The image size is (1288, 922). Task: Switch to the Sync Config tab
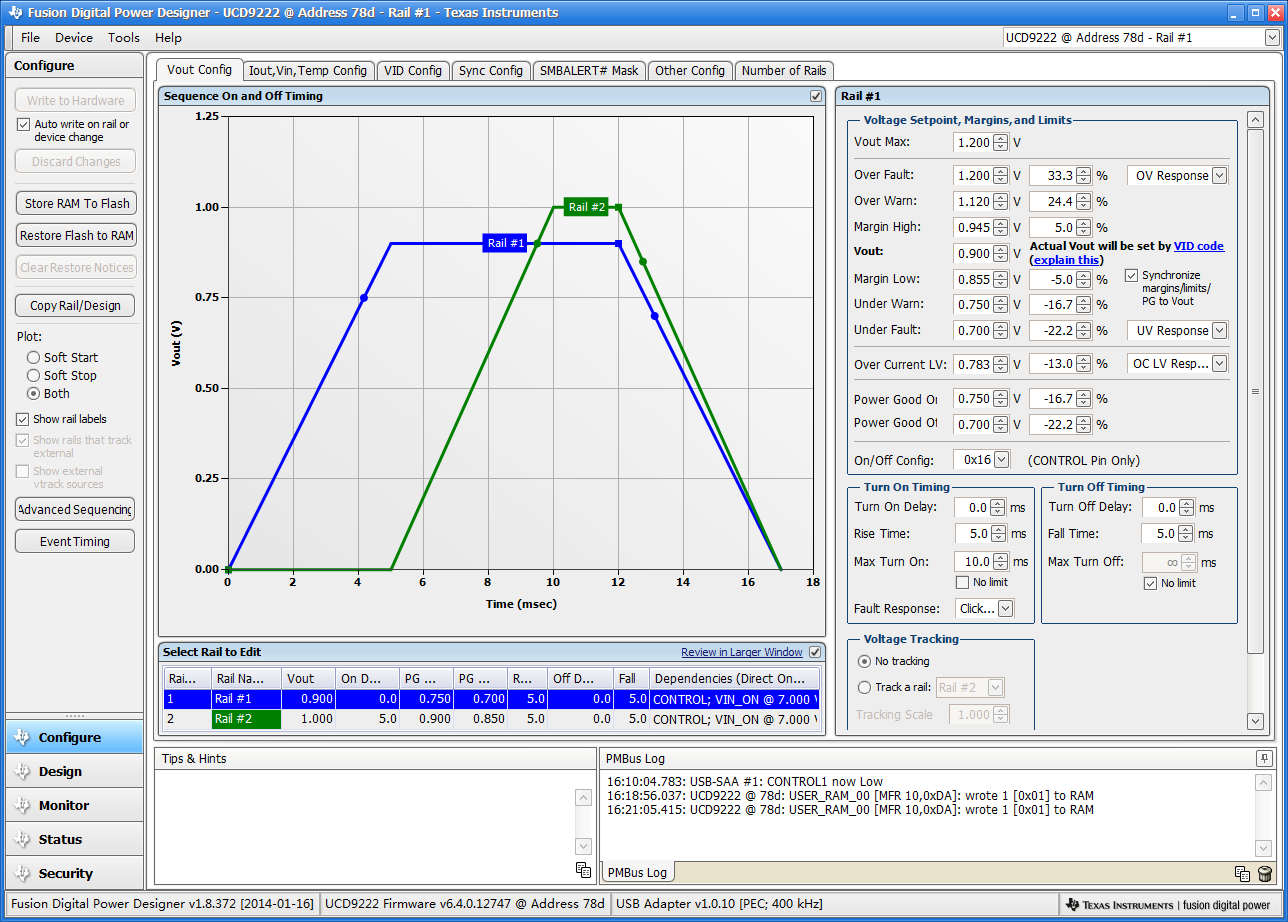tap(491, 71)
